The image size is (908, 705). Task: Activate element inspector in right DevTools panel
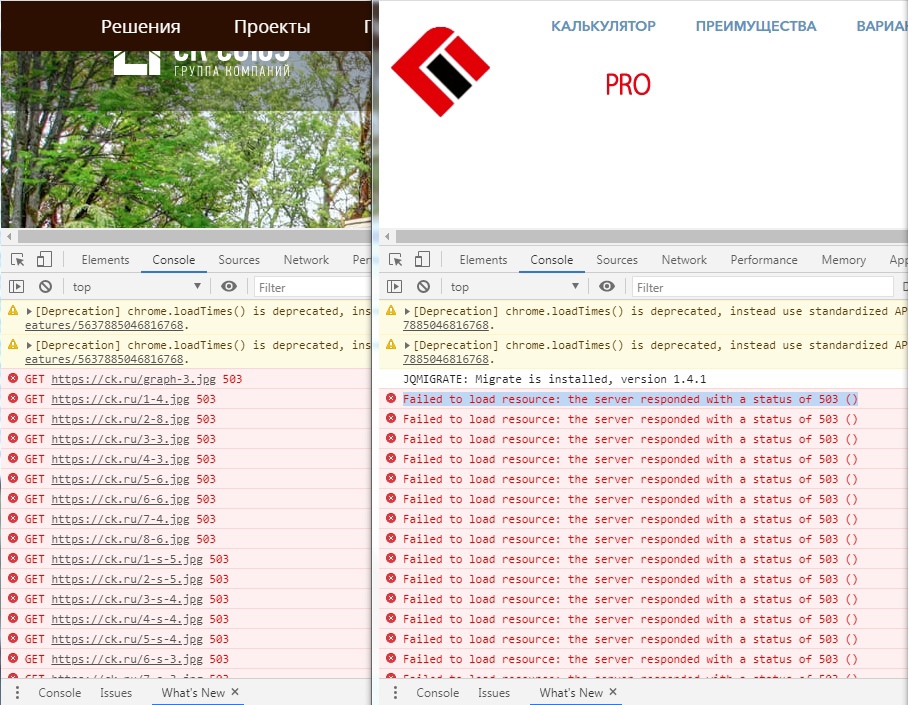[396, 260]
